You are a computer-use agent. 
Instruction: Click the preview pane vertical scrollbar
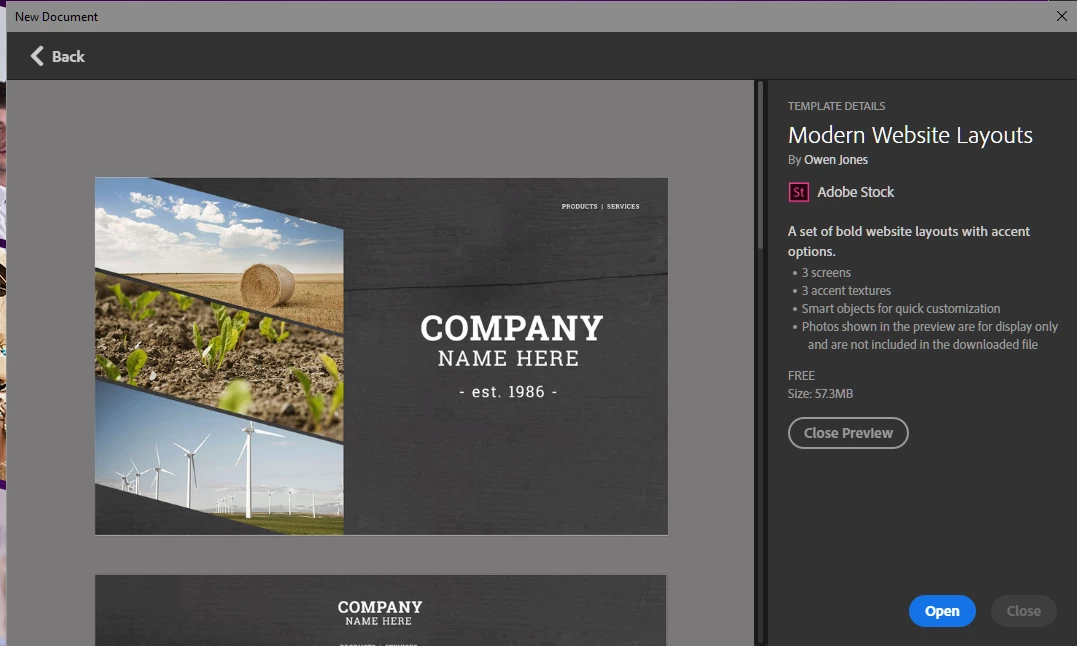pyautogui.click(x=760, y=165)
